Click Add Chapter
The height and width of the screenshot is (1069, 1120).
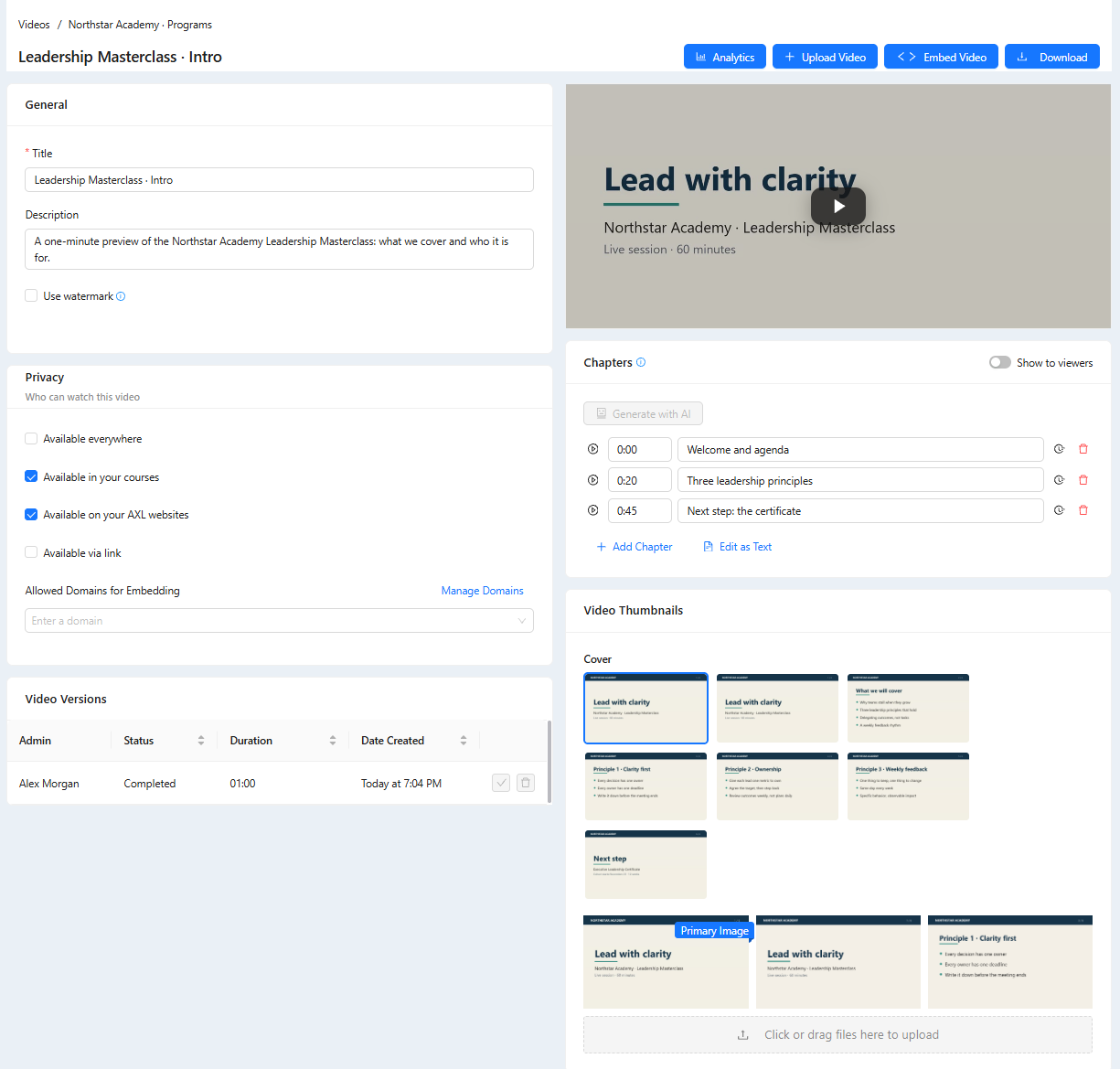coord(634,546)
